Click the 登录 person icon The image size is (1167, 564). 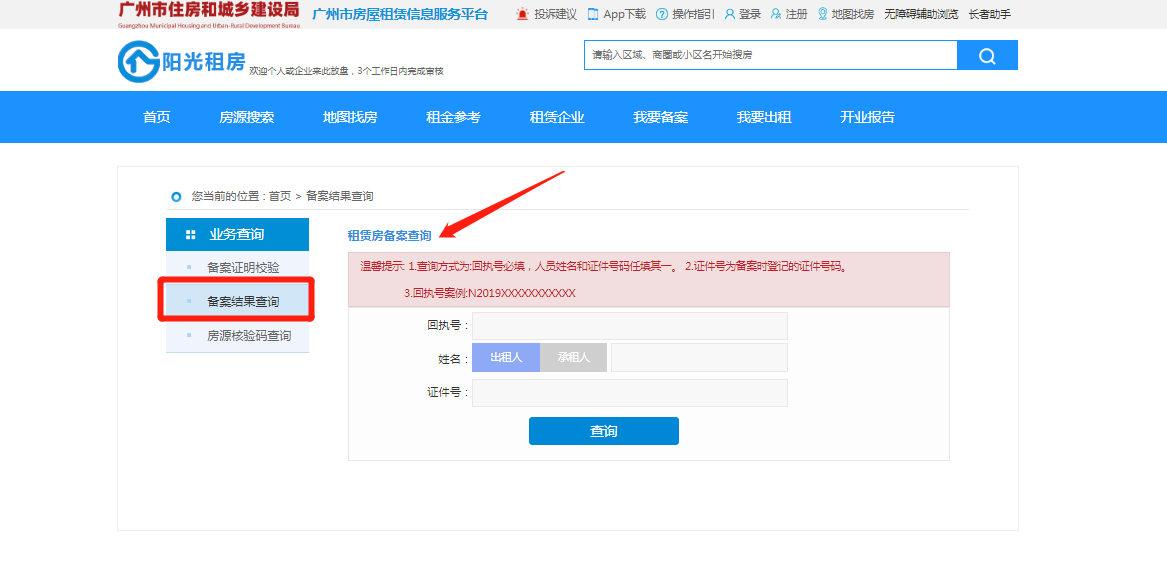click(729, 14)
